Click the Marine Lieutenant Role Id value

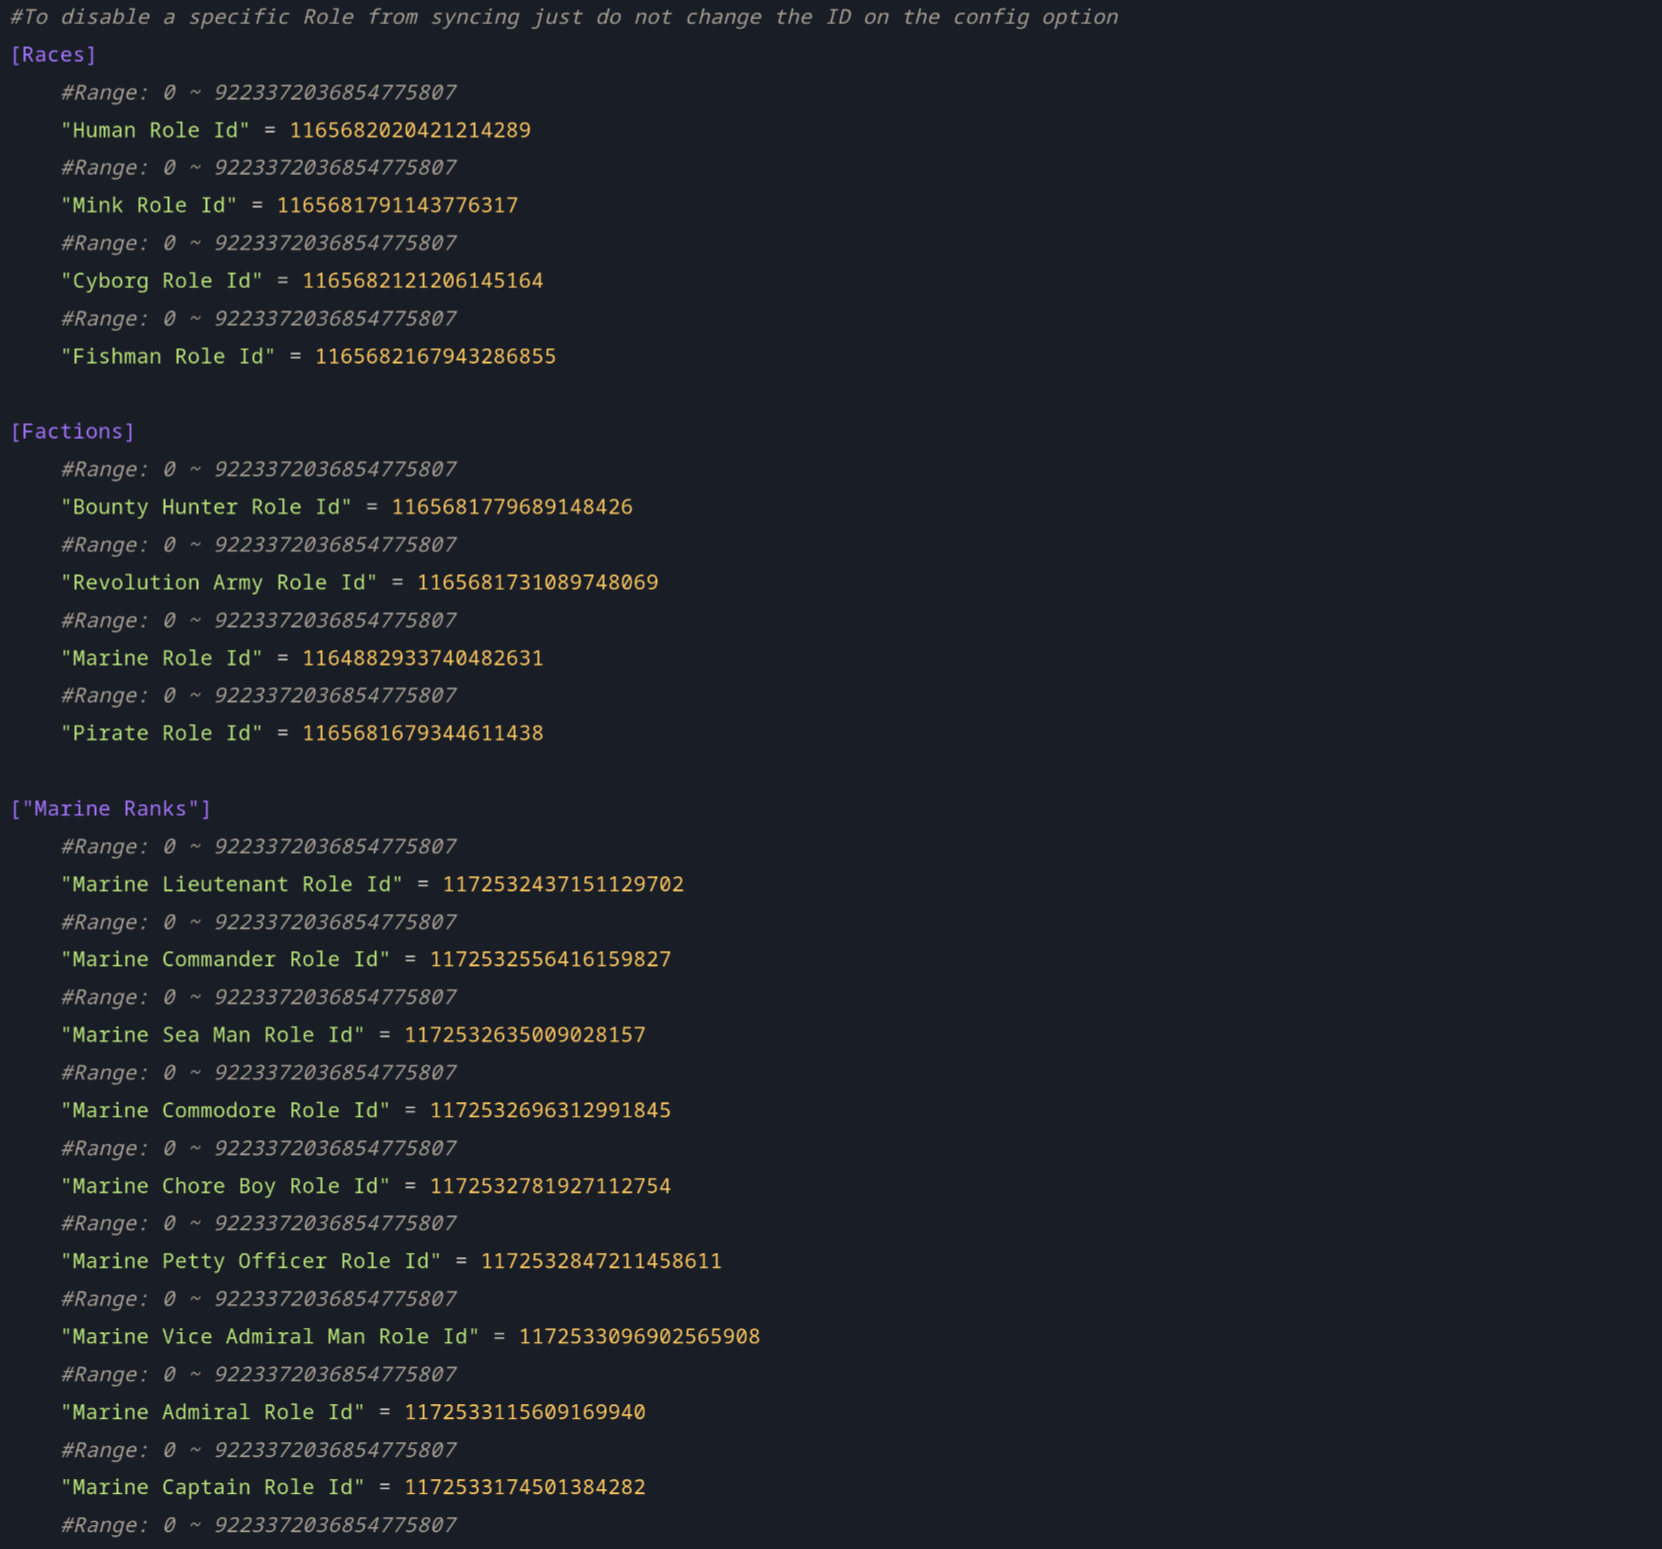563,885
